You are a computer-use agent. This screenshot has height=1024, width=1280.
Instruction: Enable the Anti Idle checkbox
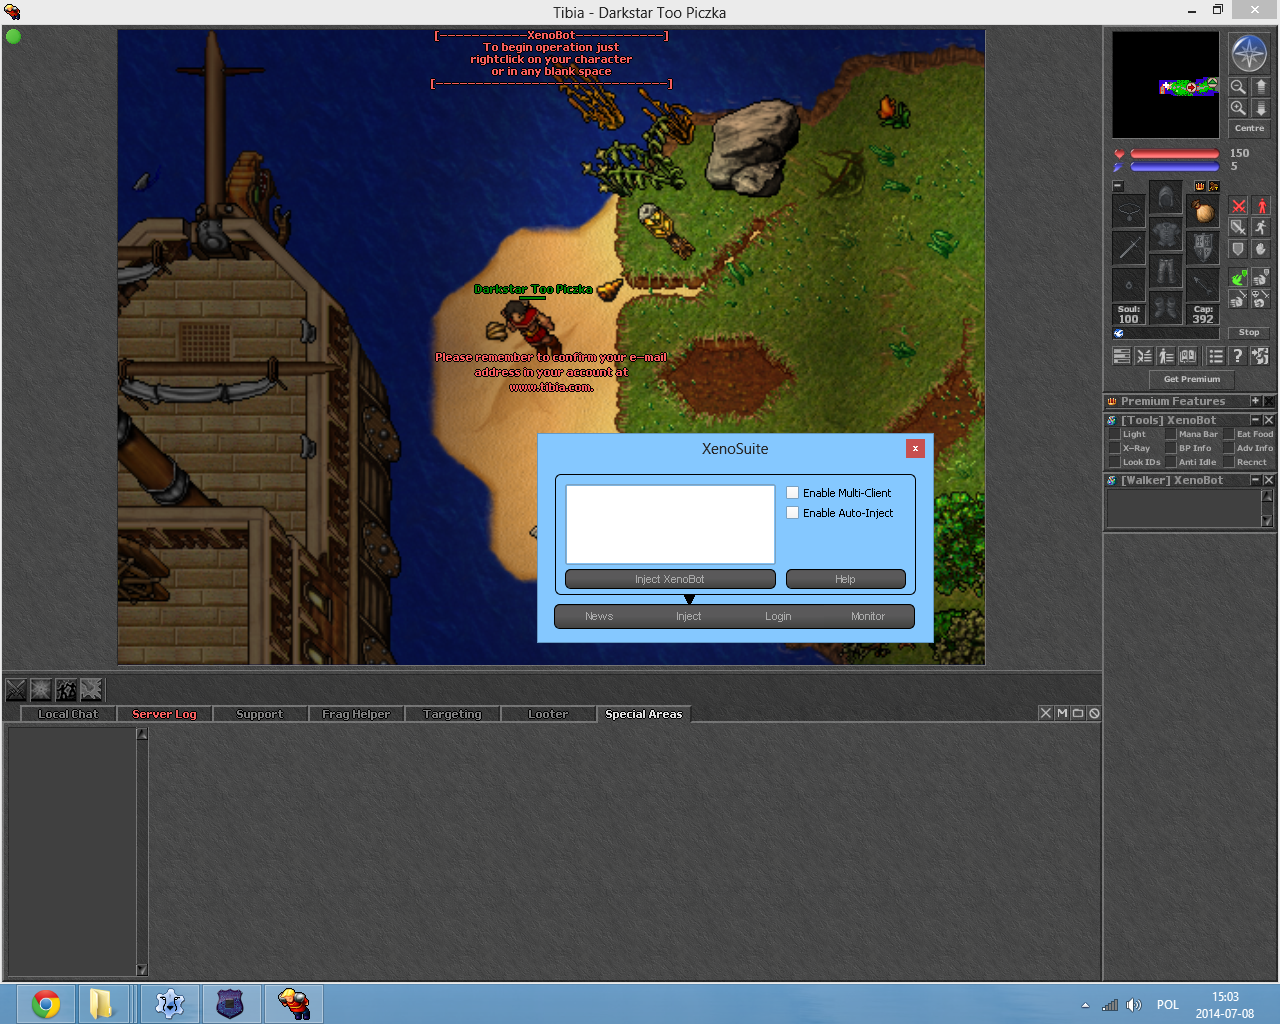[1171, 462]
